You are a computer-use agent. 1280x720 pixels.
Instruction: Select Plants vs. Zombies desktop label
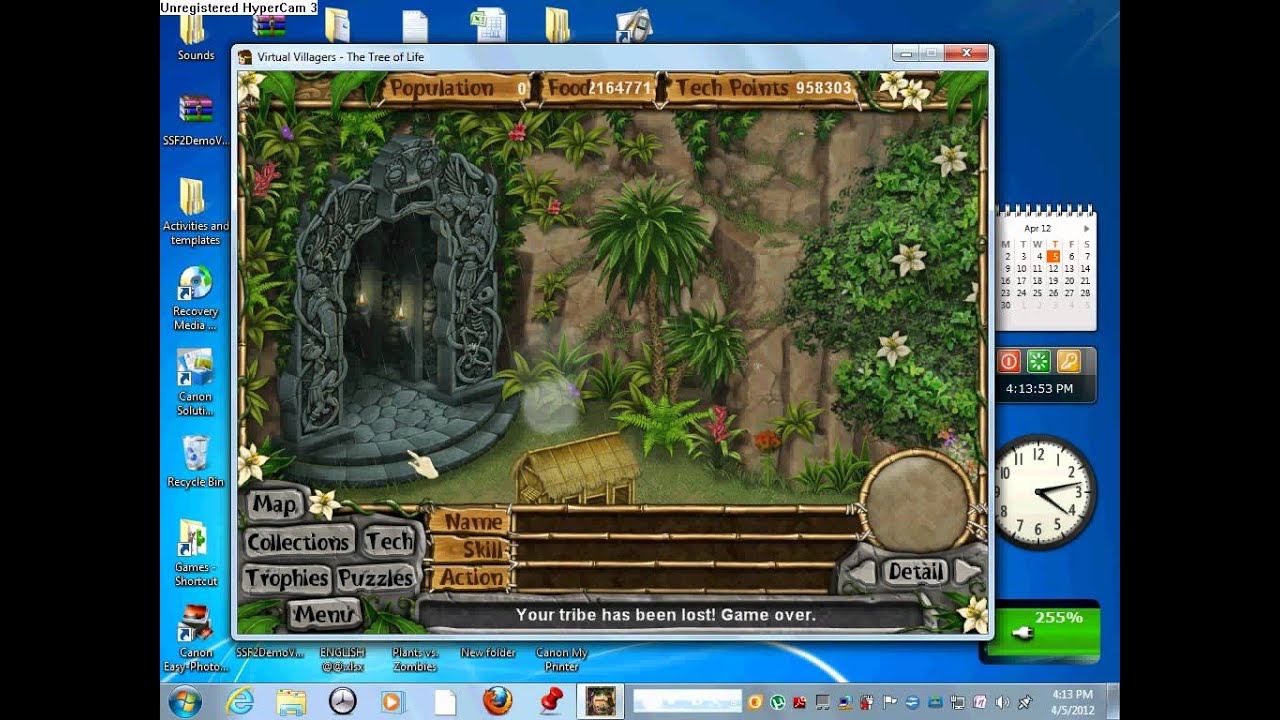414,659
